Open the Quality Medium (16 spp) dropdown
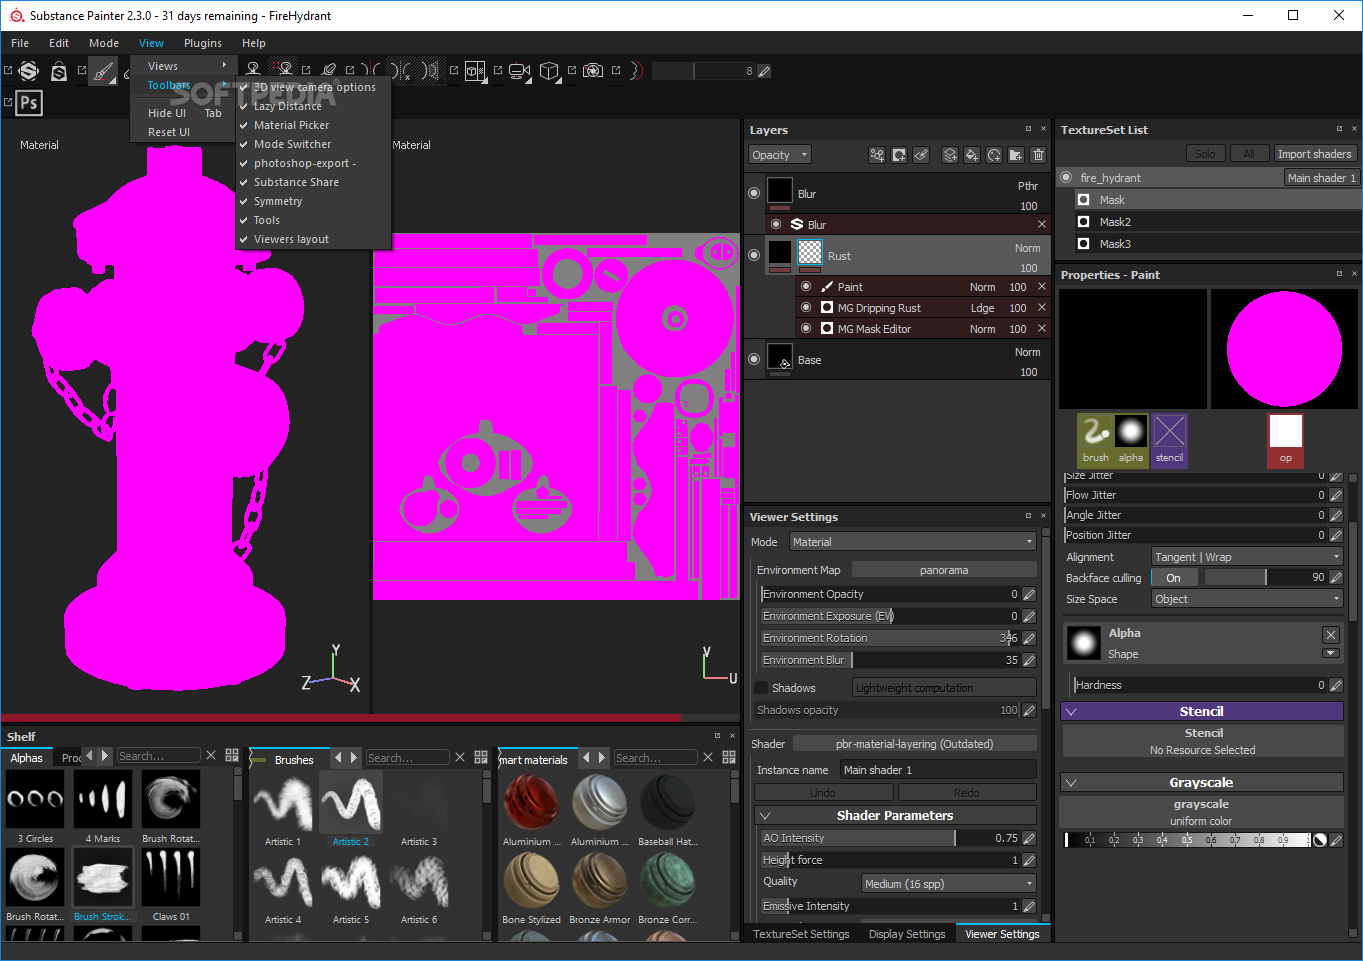Screen dimensions: 1363x961 949,884
